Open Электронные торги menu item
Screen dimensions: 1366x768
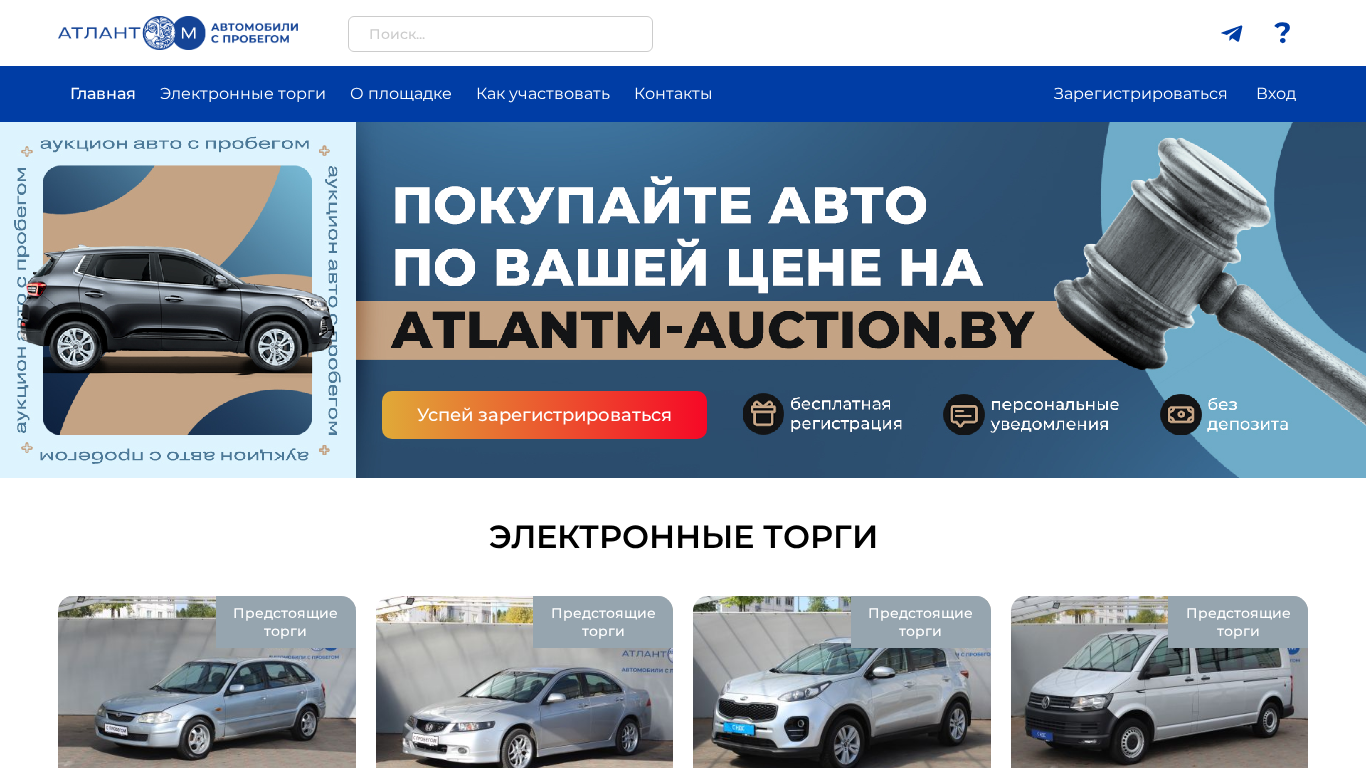click(243, 94)
